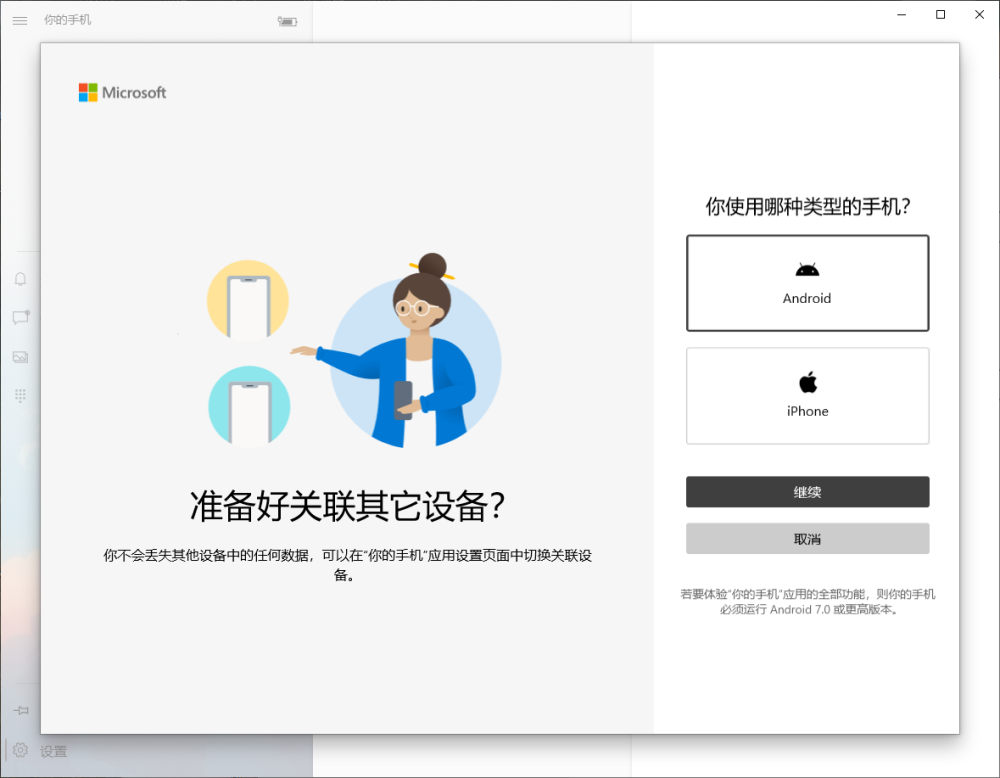Open 设置 settings gear icon
1000x778 pixels.
point(20,751)
